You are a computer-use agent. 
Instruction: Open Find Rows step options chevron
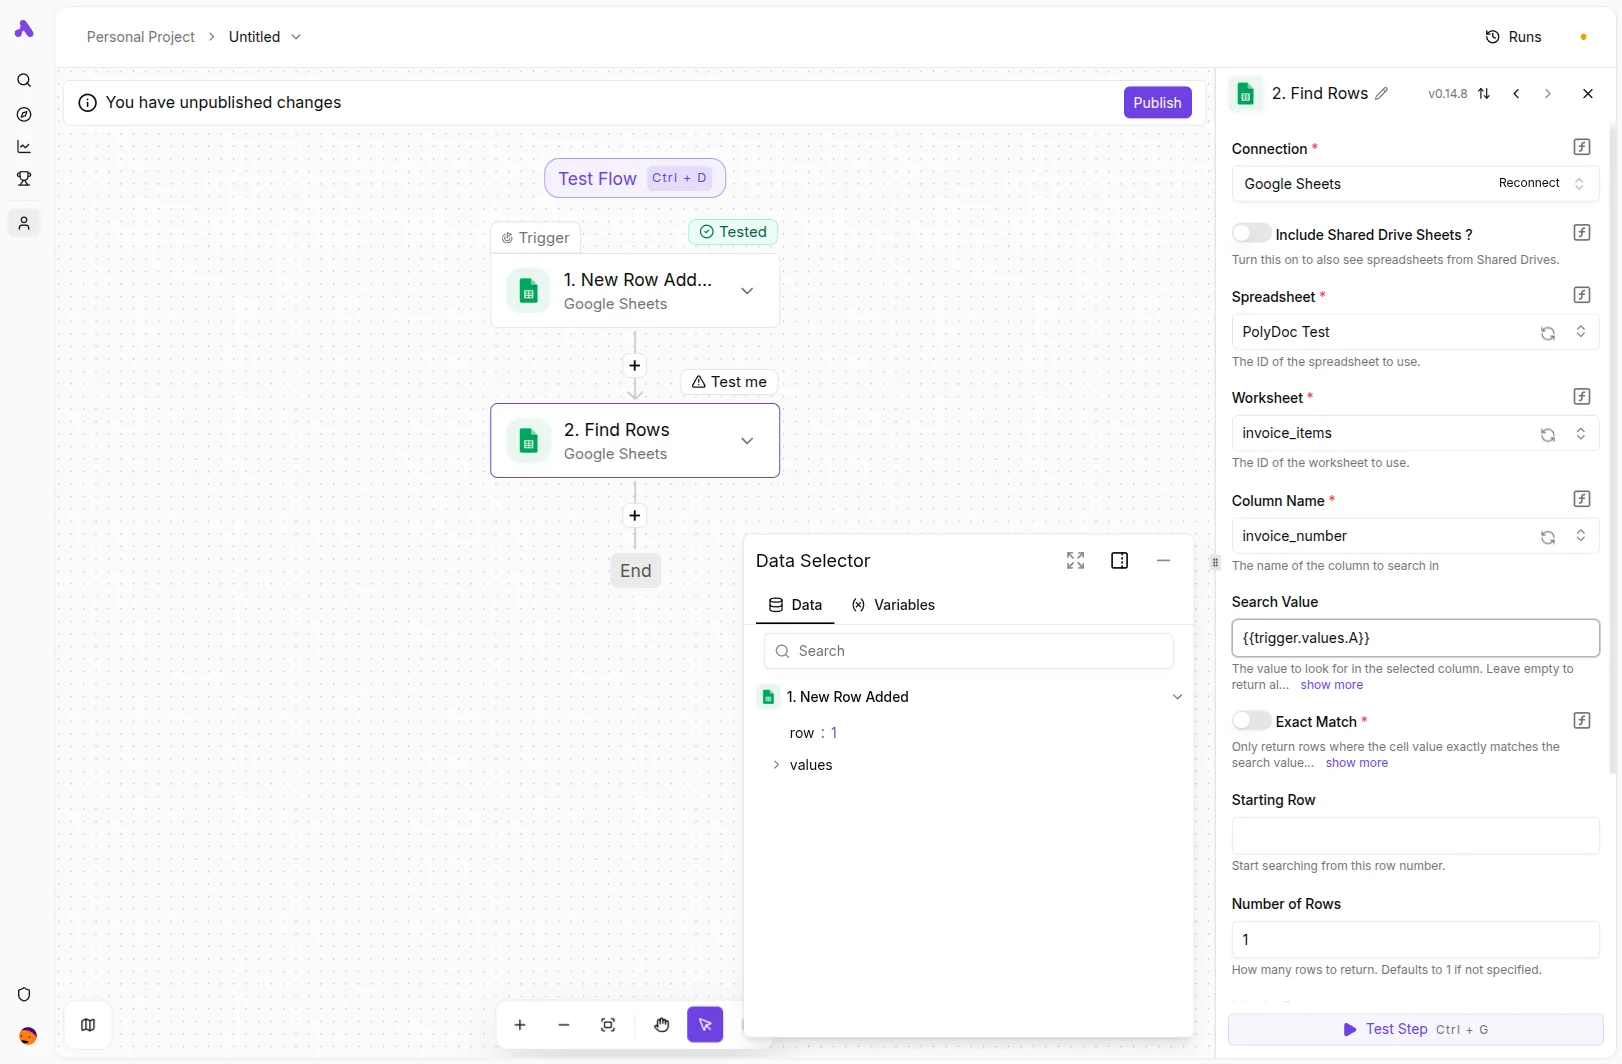pos(747,441)
